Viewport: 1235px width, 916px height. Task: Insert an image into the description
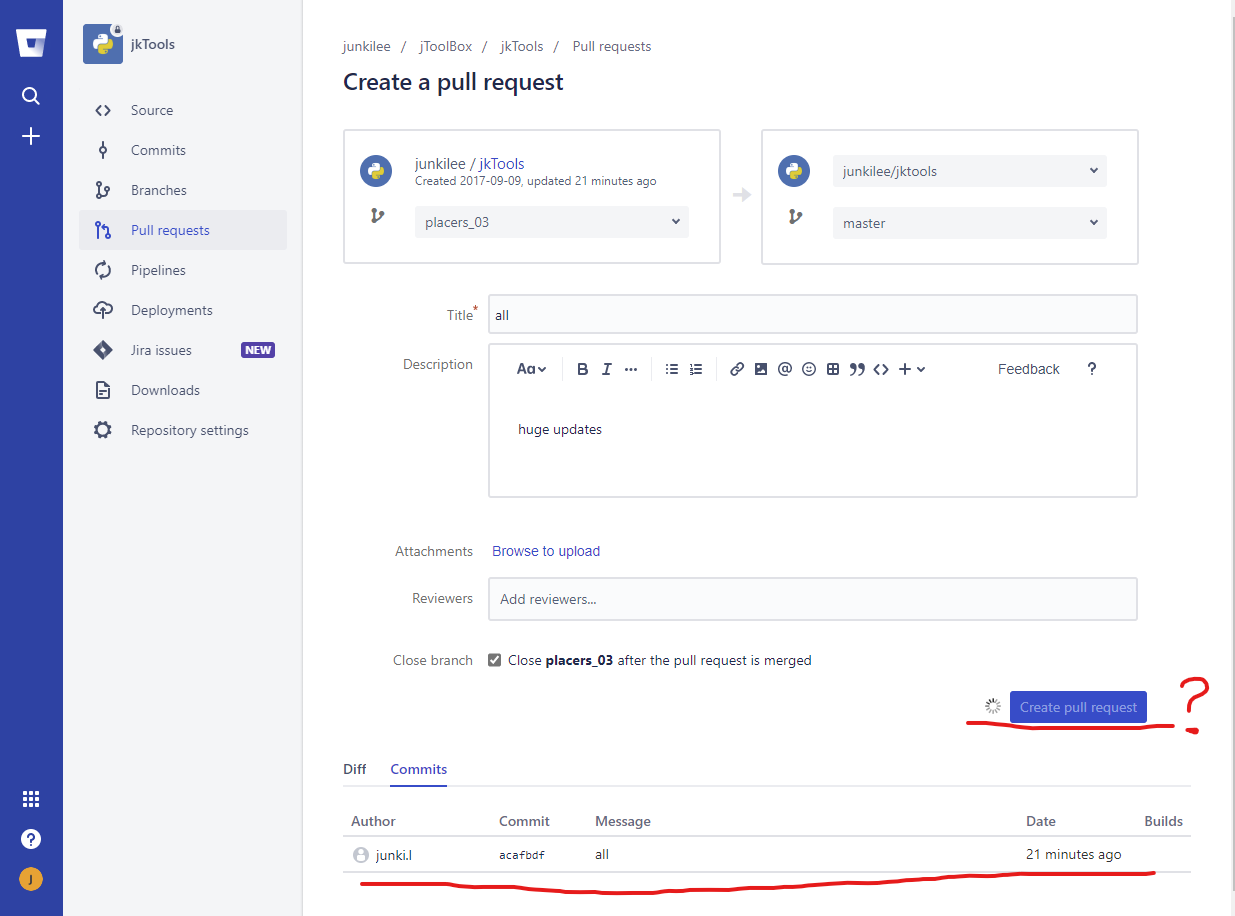coord(761,368)
